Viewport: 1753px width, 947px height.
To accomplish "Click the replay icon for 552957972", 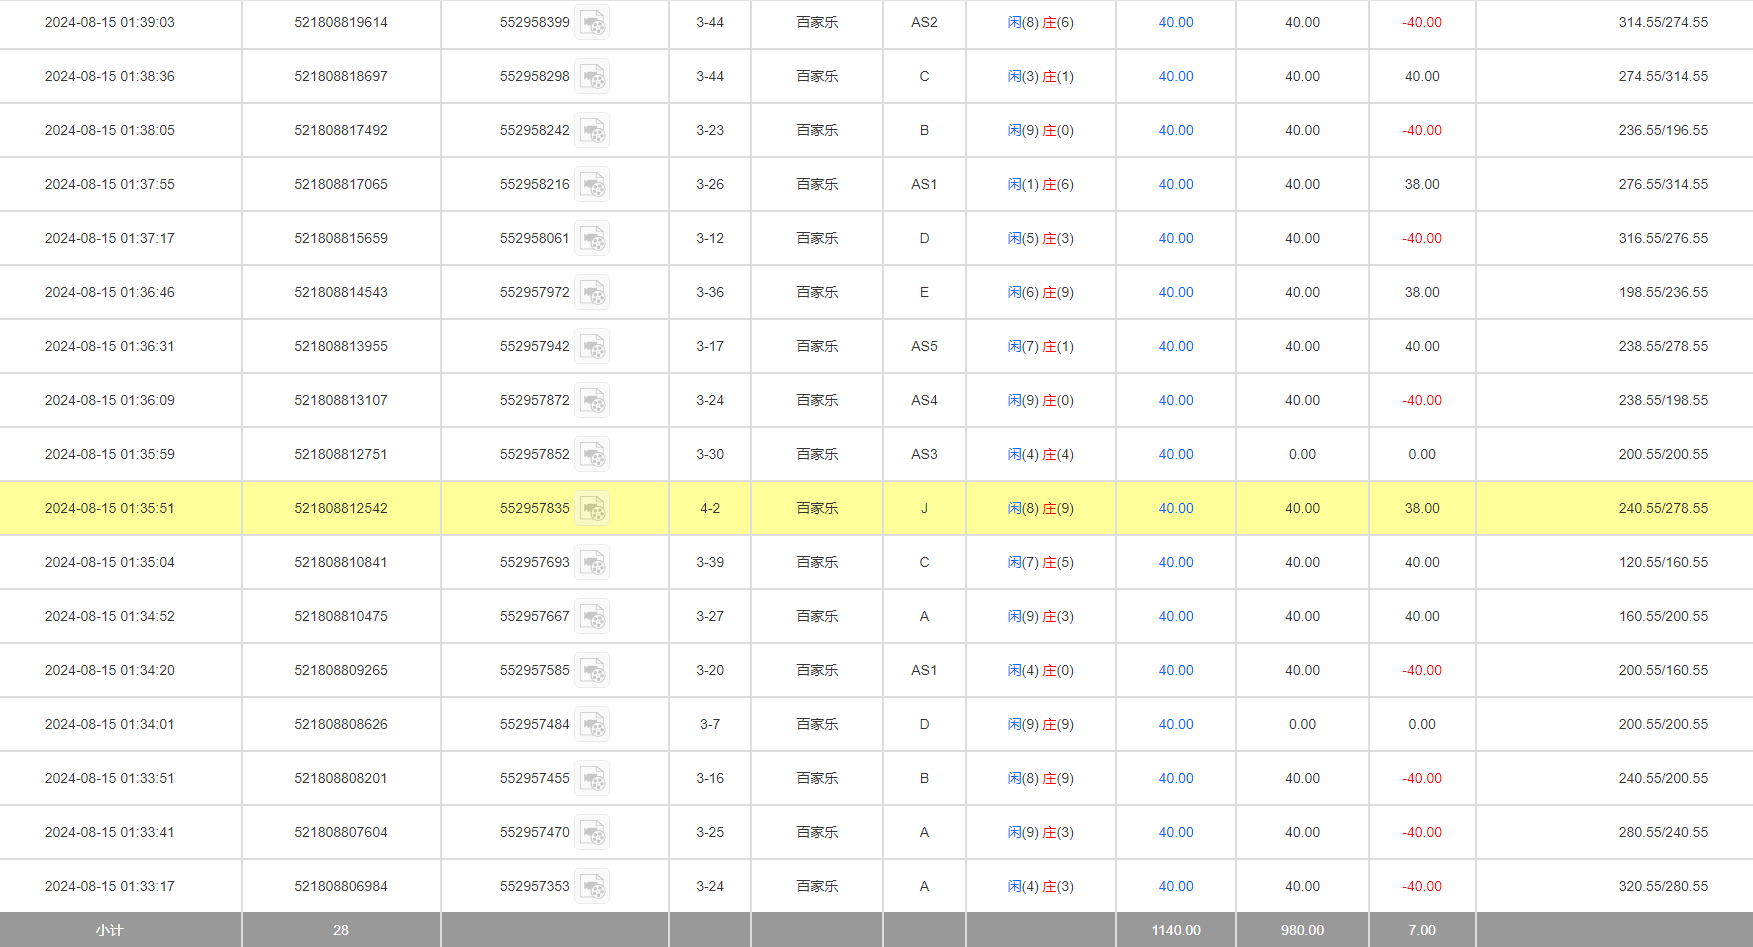I will tap(592, 293).
